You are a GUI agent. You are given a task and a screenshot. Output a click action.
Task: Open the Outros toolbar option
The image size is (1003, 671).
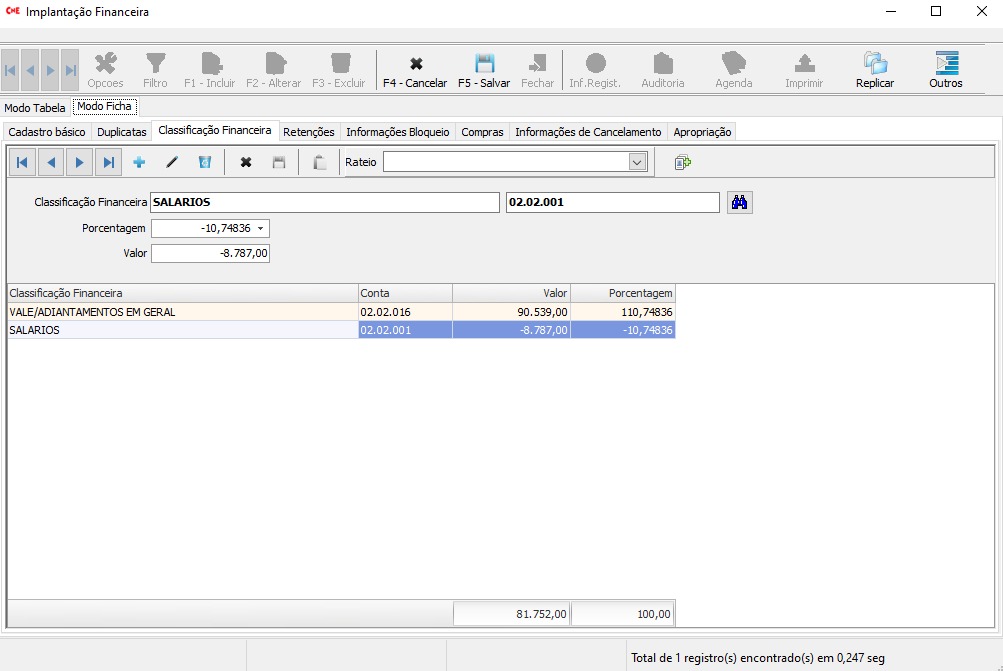tap(945, 64)
